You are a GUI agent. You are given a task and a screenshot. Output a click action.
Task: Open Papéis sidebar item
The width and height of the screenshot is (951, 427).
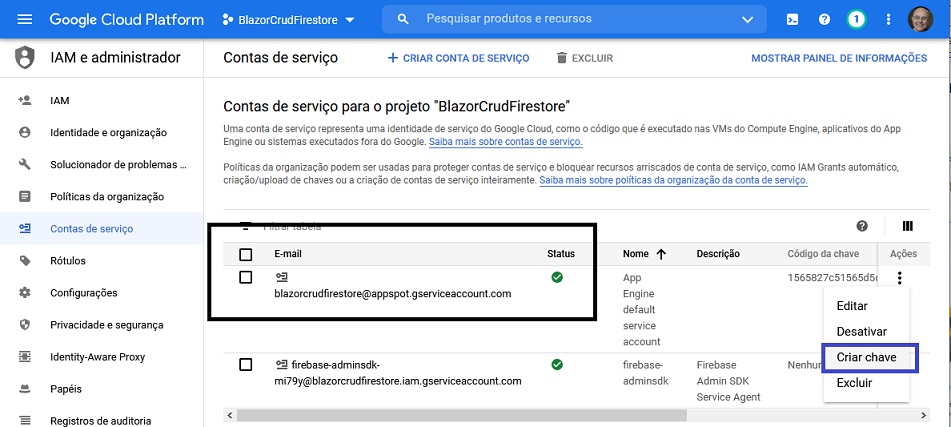coord(66,389)
